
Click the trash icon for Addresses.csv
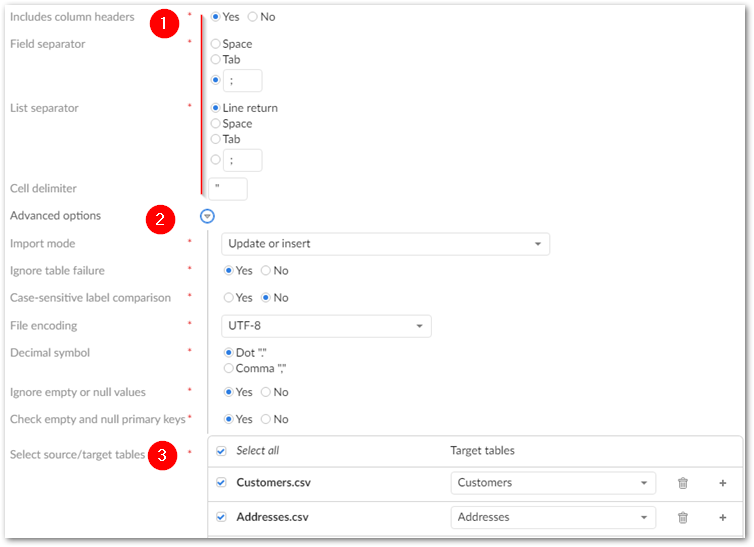tap(683, 517)
